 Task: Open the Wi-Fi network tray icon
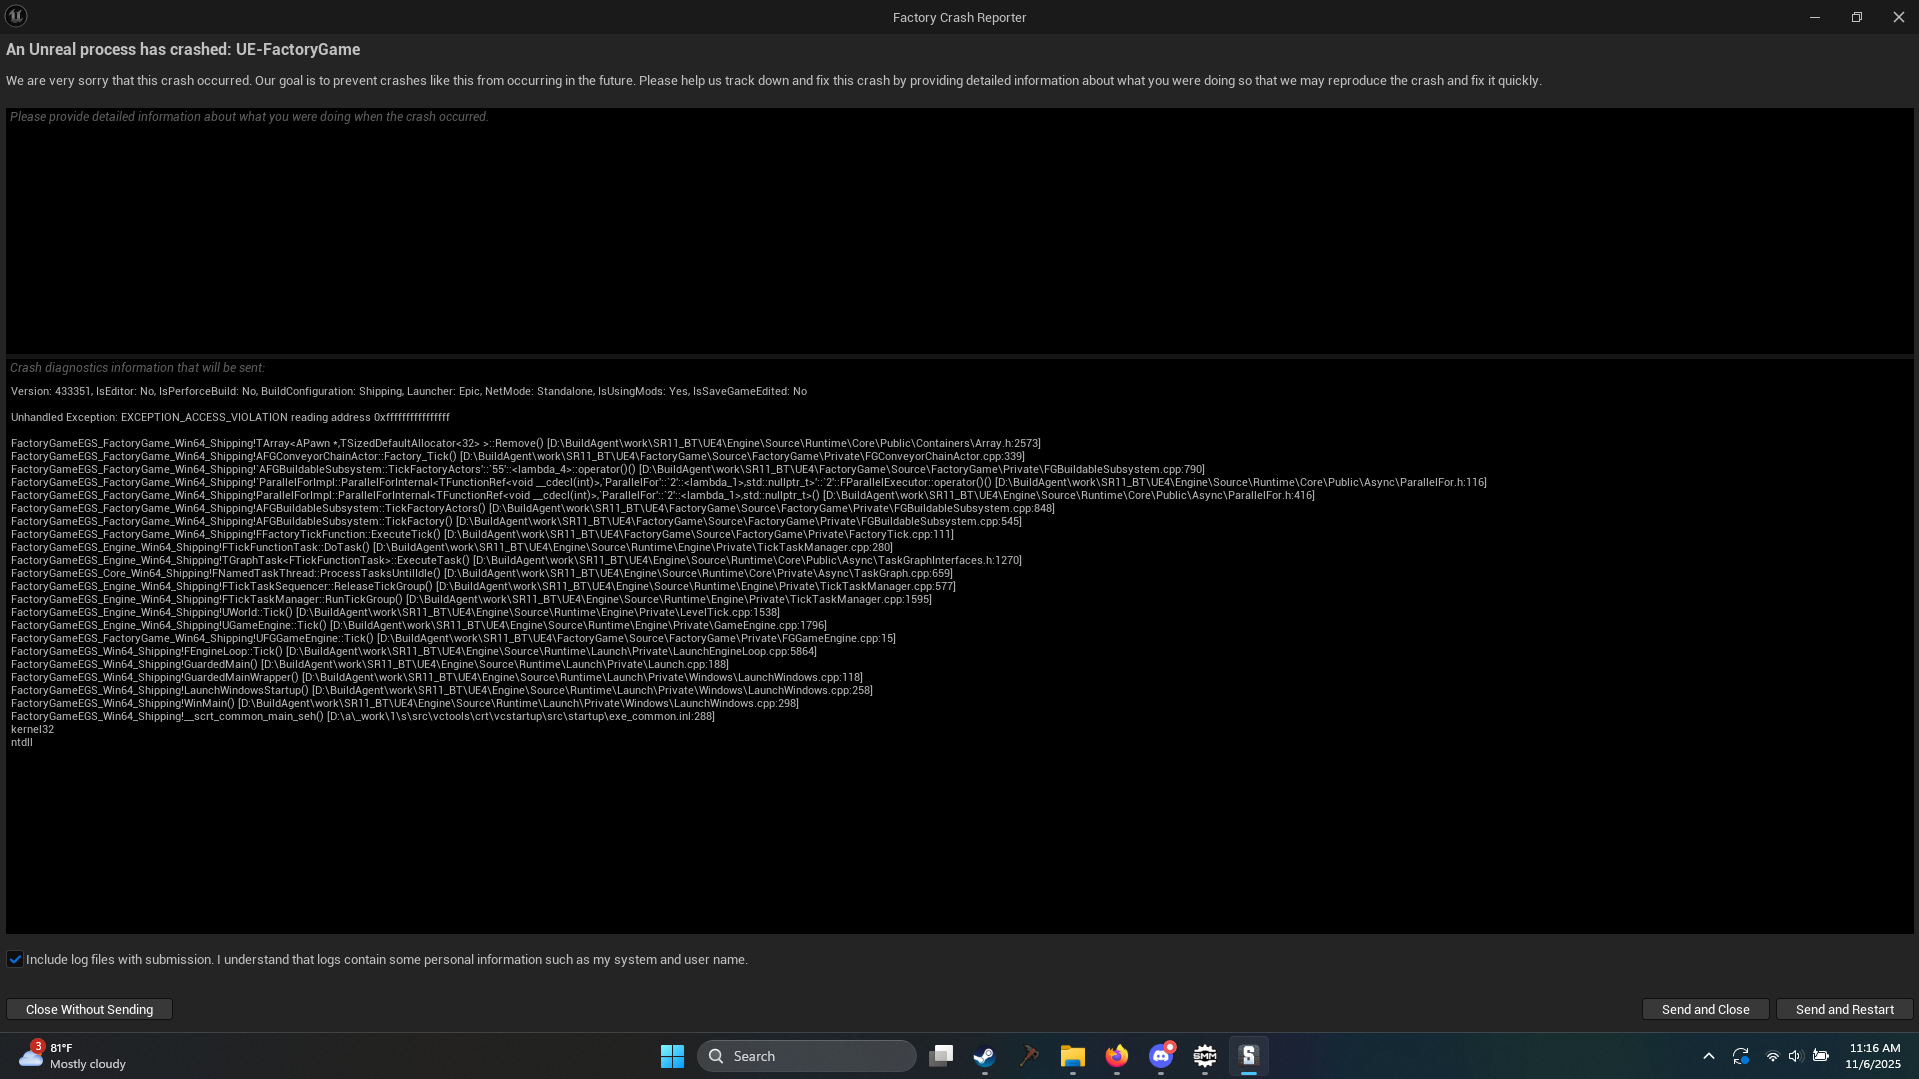[x=1772, y=1056]
